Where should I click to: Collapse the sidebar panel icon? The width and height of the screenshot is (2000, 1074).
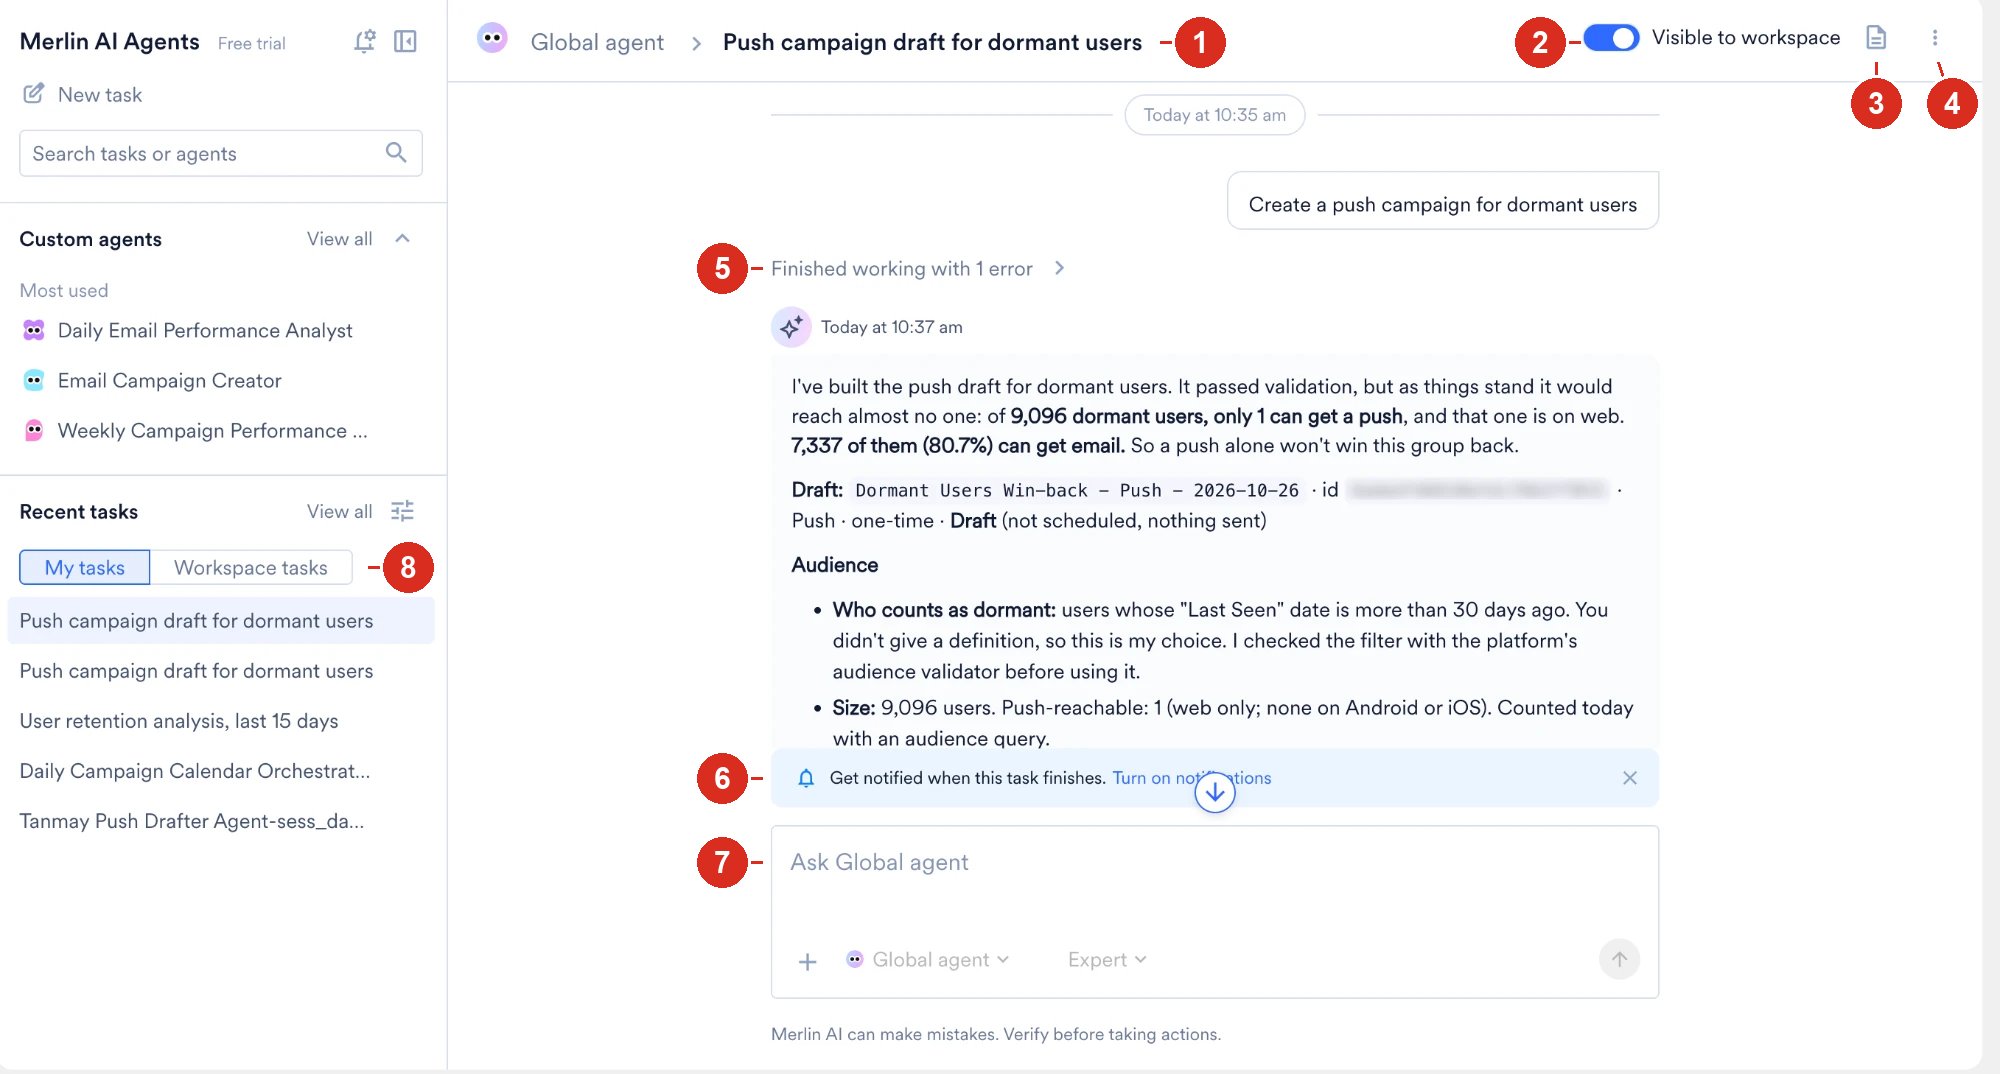coord(405,41)
